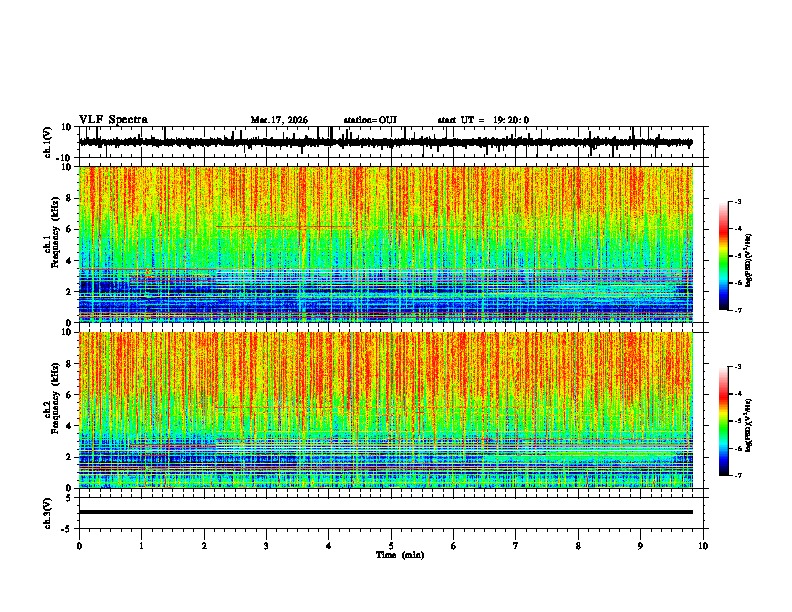Click the "-7" label on ch.2 colorbar
The image size is (792, 612).
[738, 476]
